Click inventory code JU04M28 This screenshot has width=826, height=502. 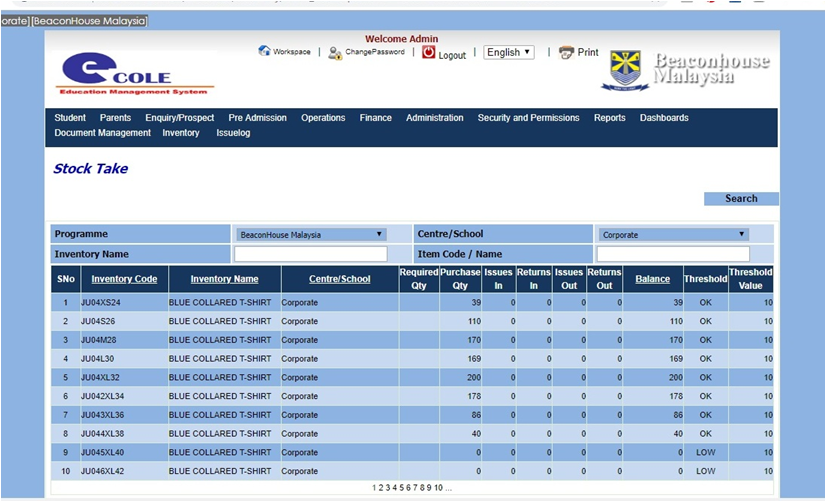(x=99, y=340)
